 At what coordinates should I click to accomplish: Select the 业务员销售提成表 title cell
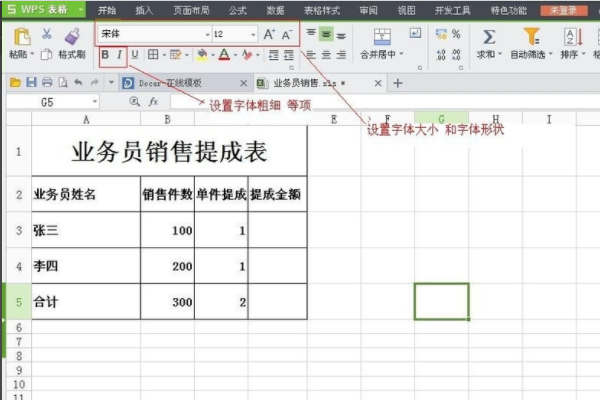pos(169,151)
